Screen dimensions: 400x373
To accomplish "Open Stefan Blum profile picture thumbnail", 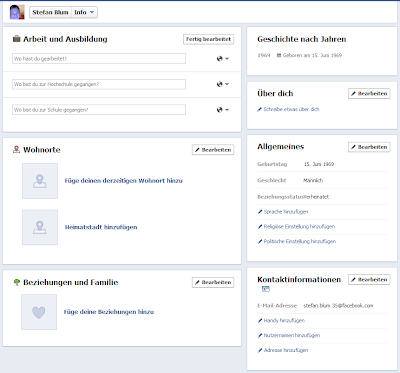I will point(17,12).
